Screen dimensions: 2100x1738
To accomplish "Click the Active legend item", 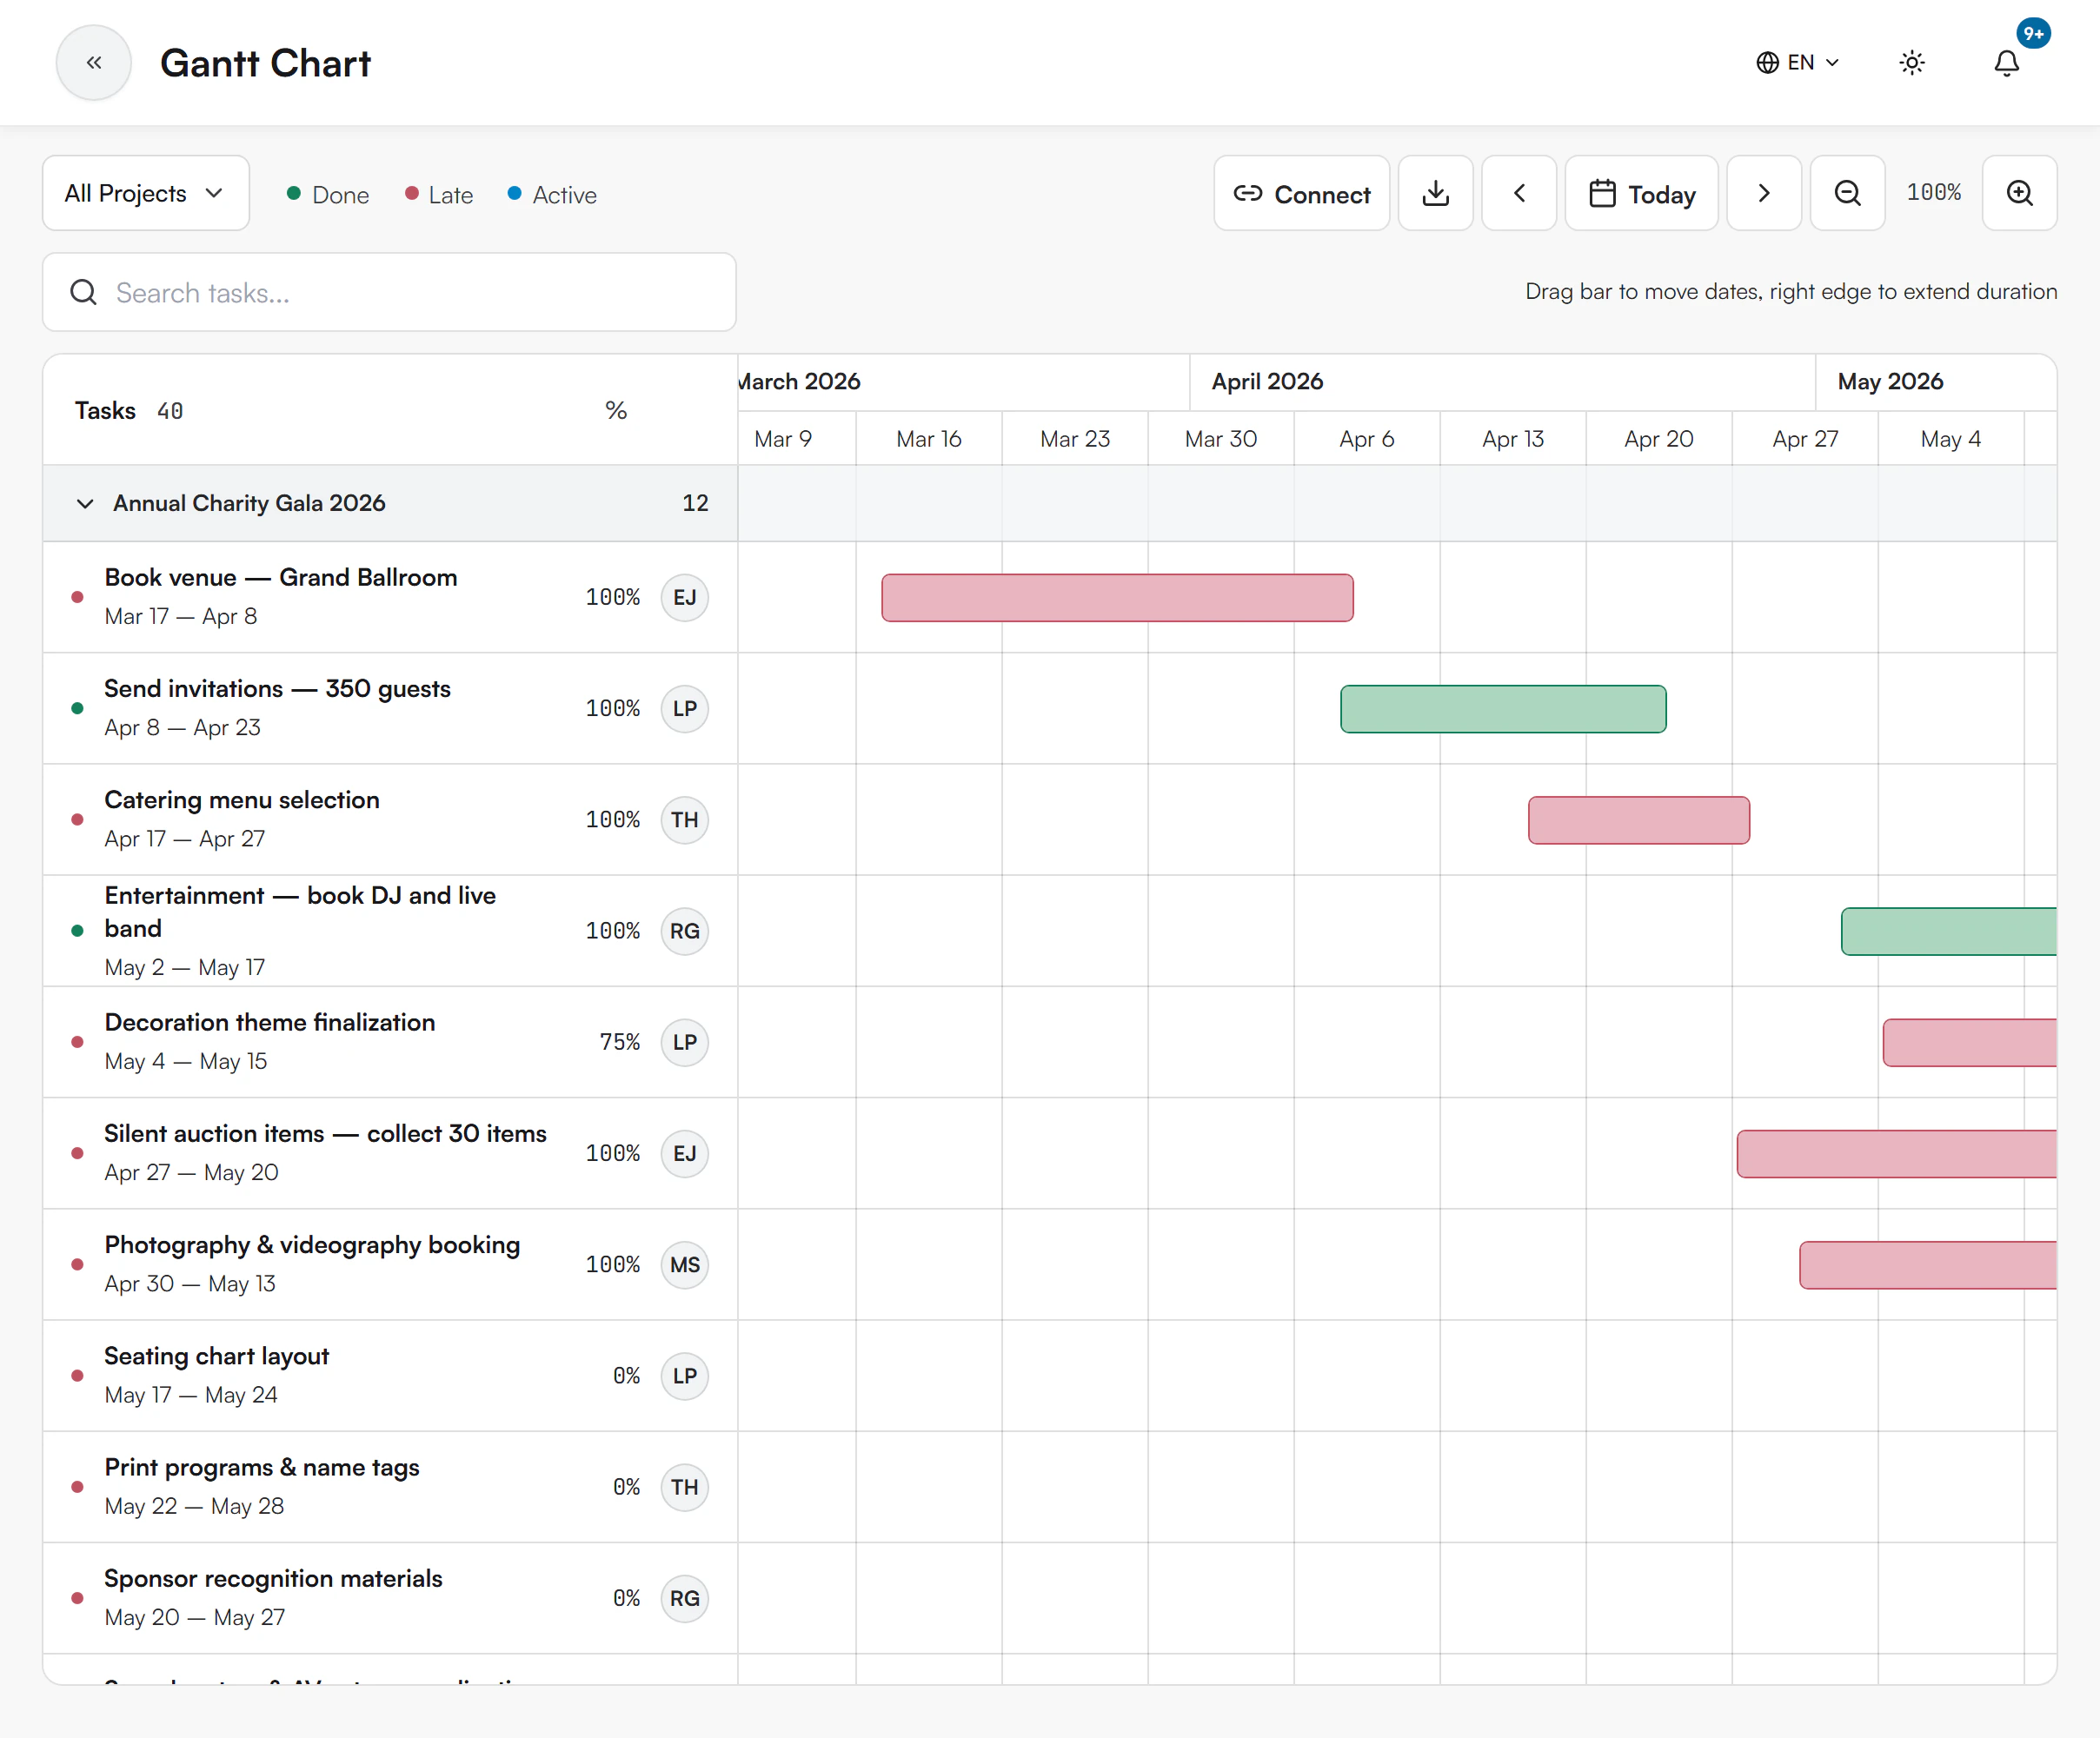I will [552, 195].
